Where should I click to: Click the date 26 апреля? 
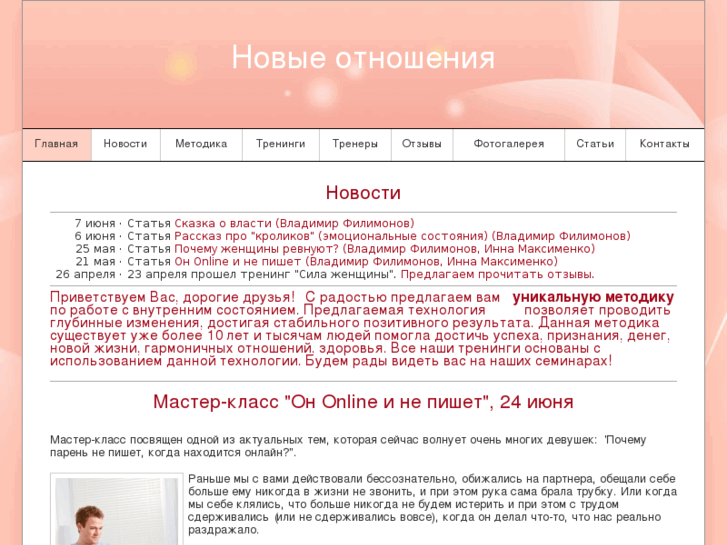coord(85,275)
